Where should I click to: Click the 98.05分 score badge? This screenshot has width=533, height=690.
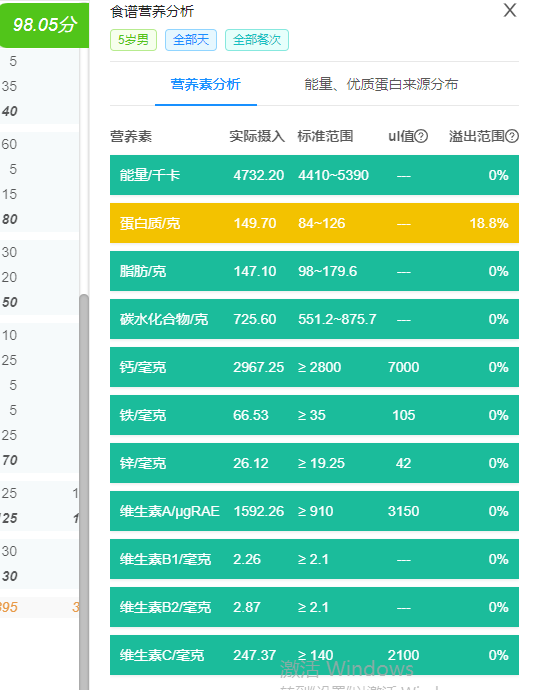pyautogui.click(x=44, y=25)
